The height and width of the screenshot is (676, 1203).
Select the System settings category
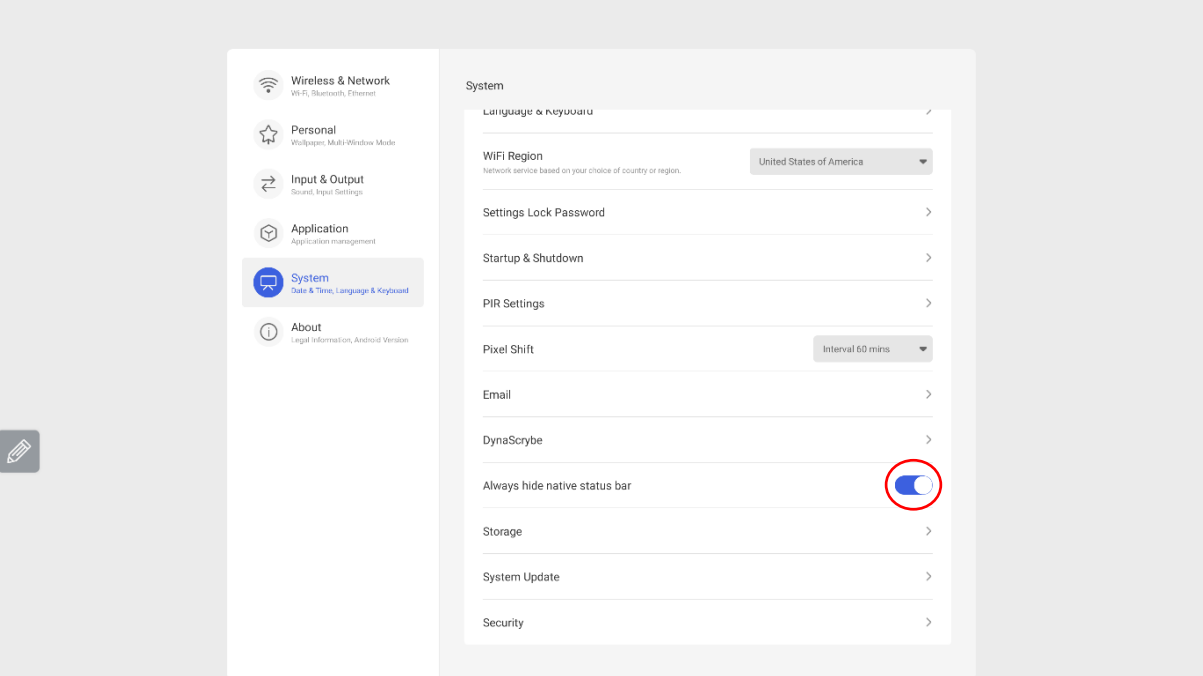(x=332, y=282)
